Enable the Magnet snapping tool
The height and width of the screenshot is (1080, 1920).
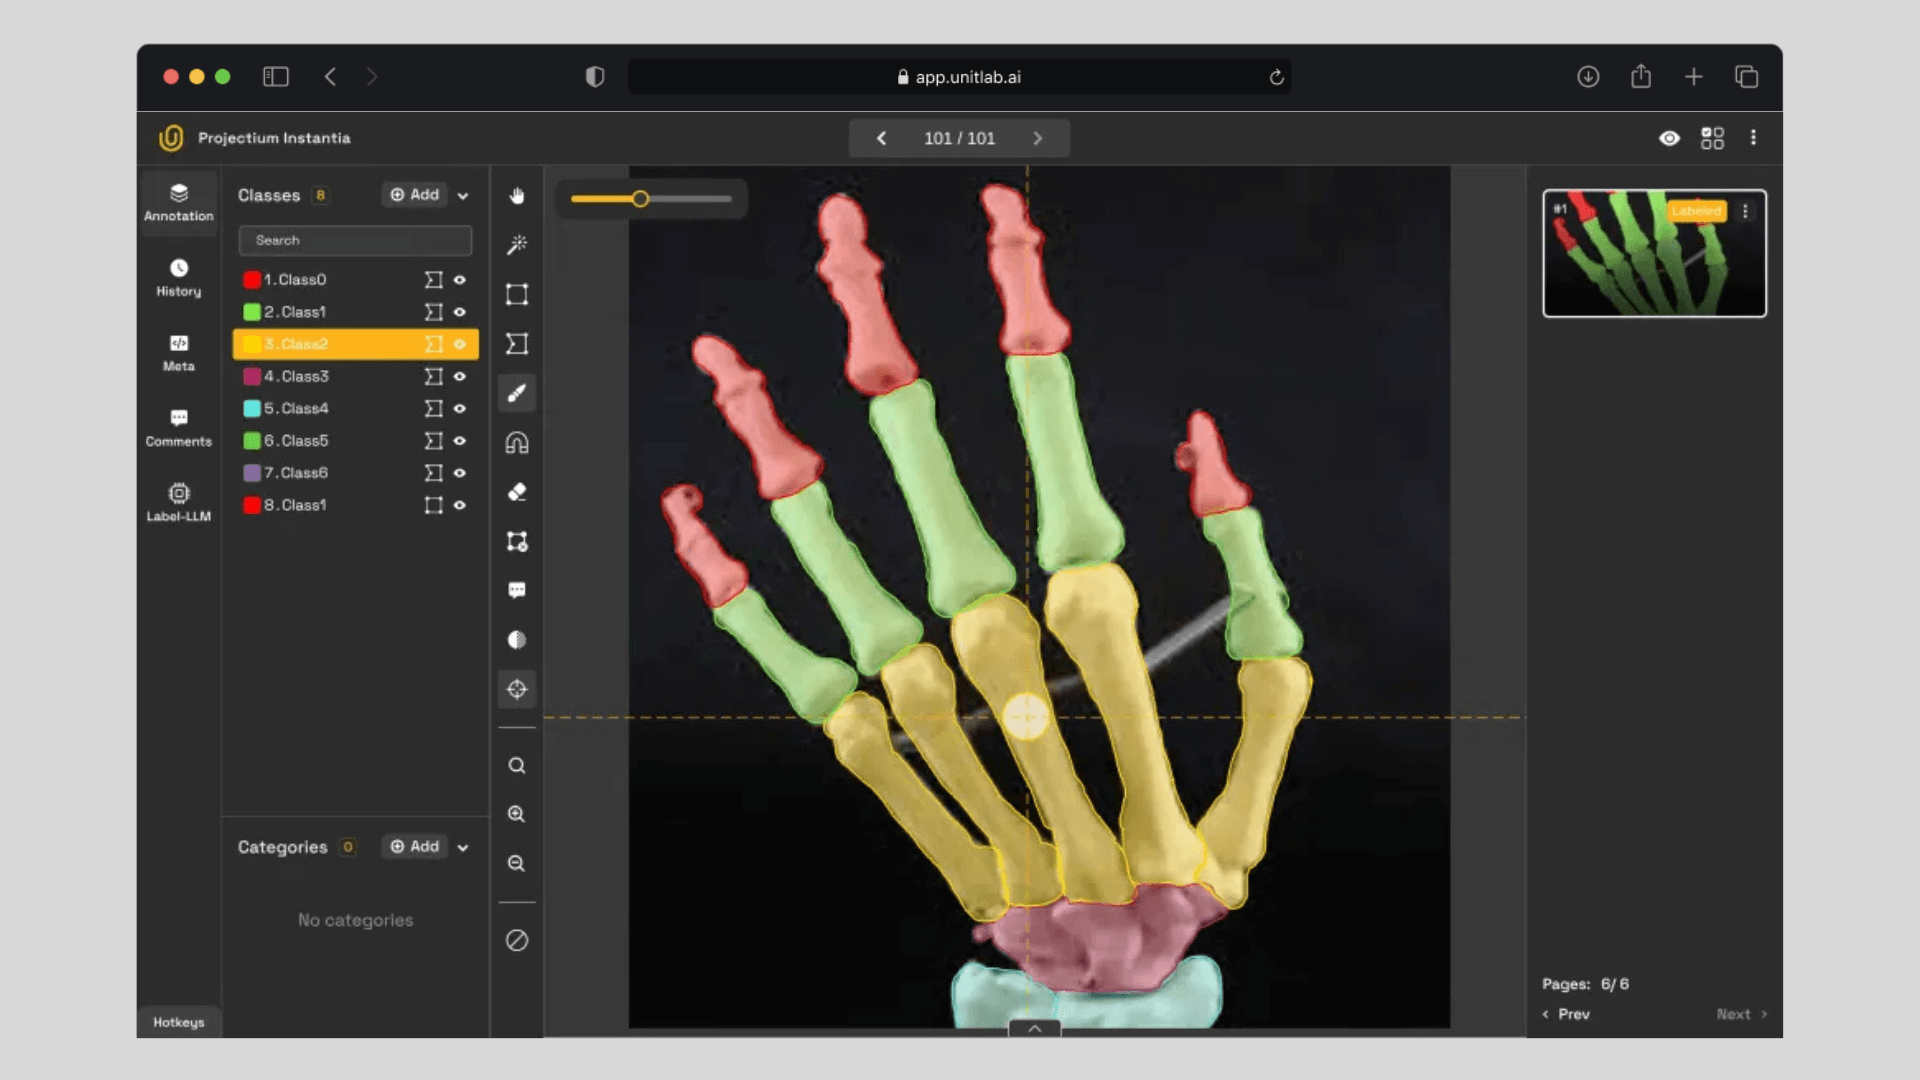pos(517,442)
